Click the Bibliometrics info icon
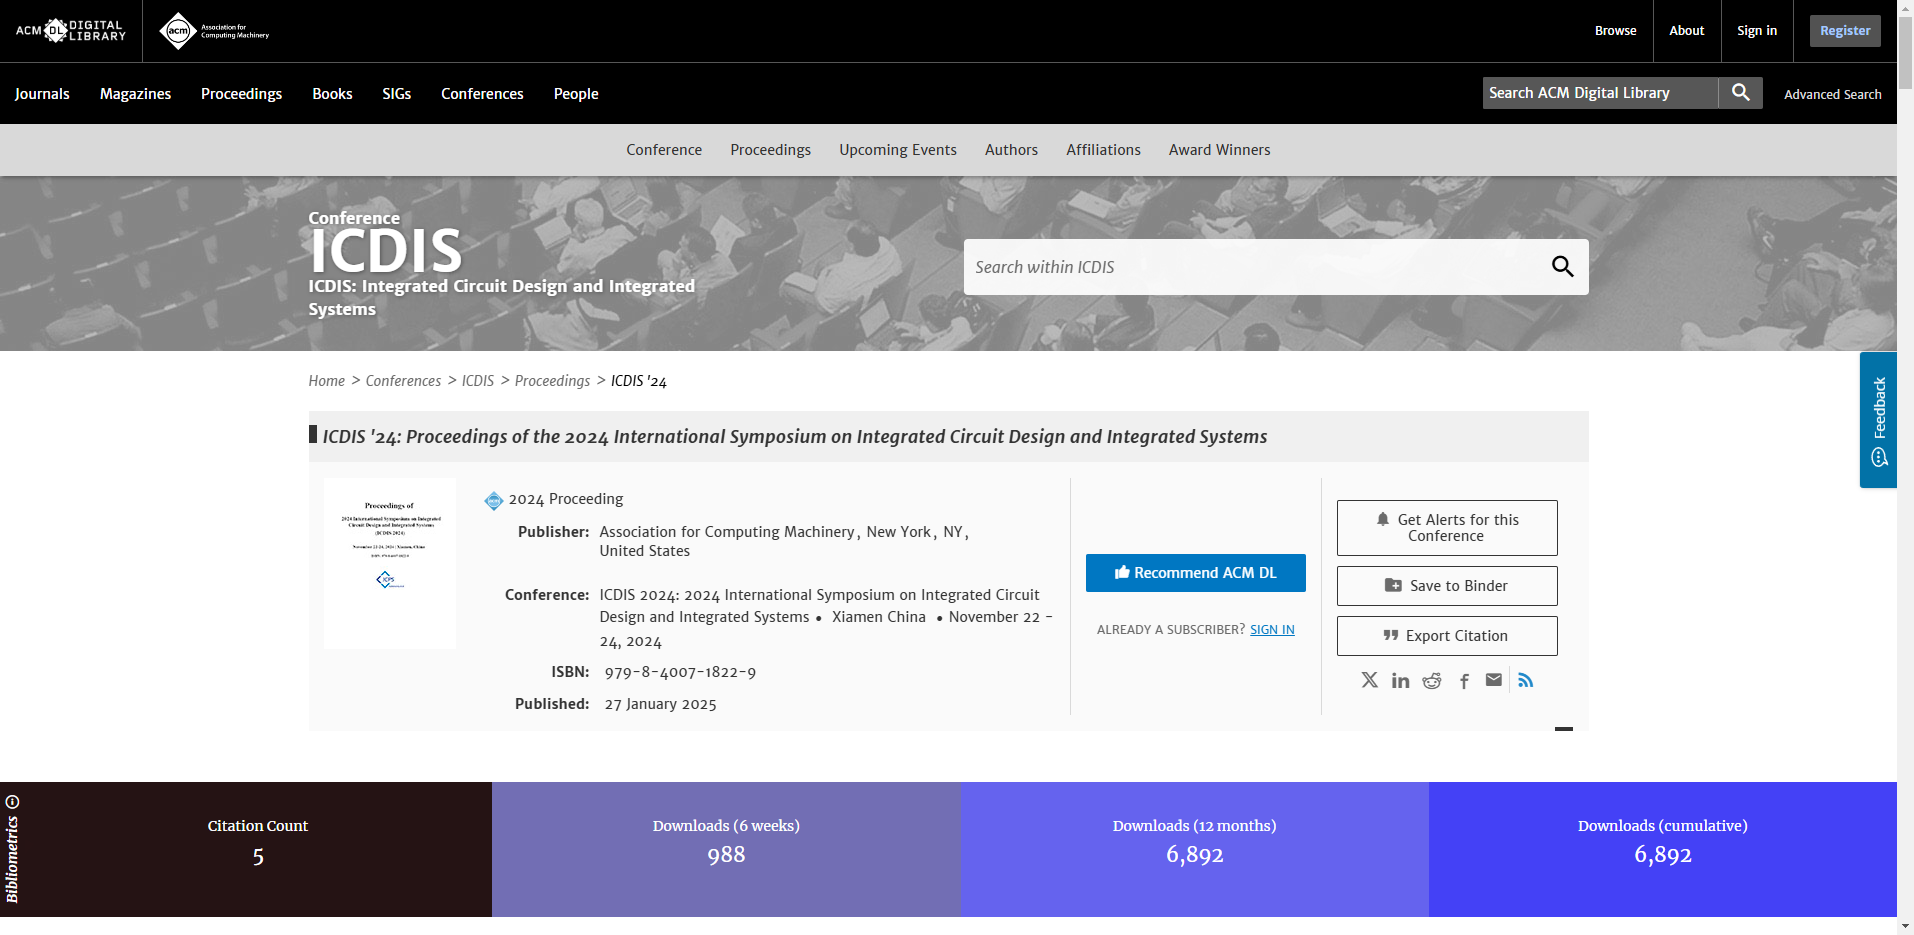1914x935 pixels. 13,802
